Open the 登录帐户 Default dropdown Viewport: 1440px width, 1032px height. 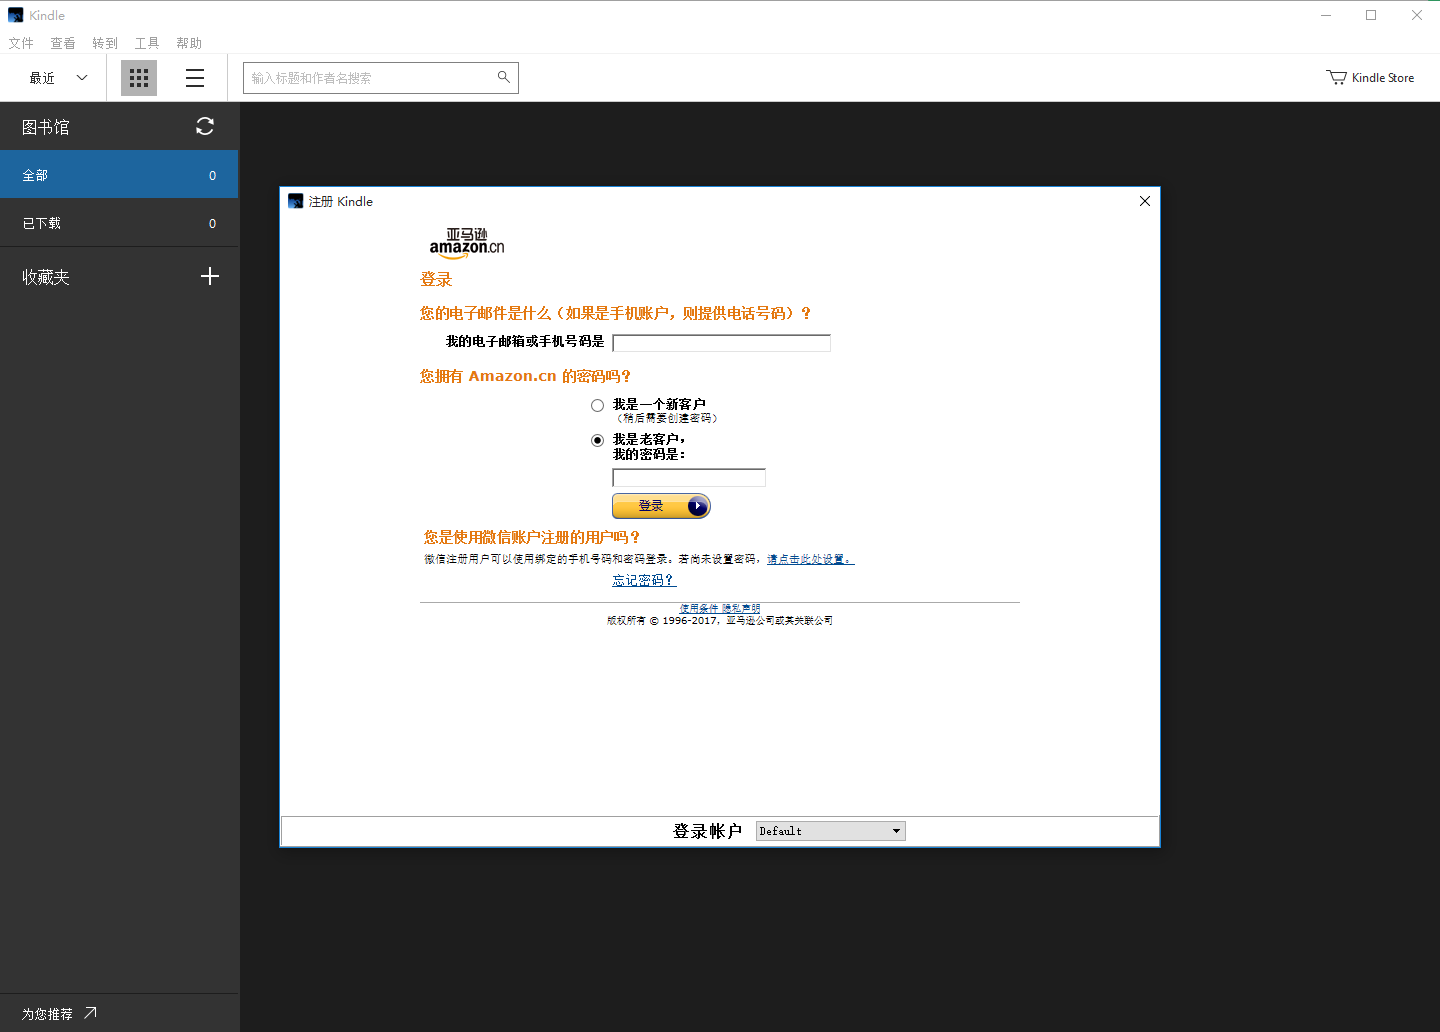point(830,831)
